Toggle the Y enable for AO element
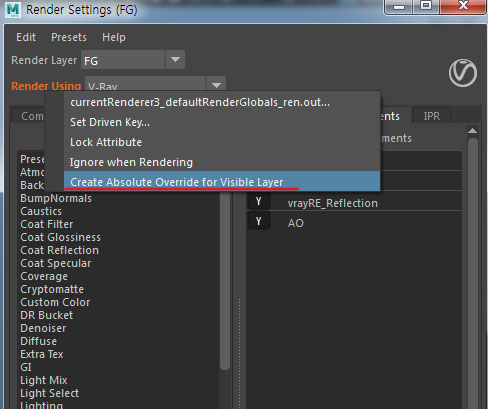 258,222
